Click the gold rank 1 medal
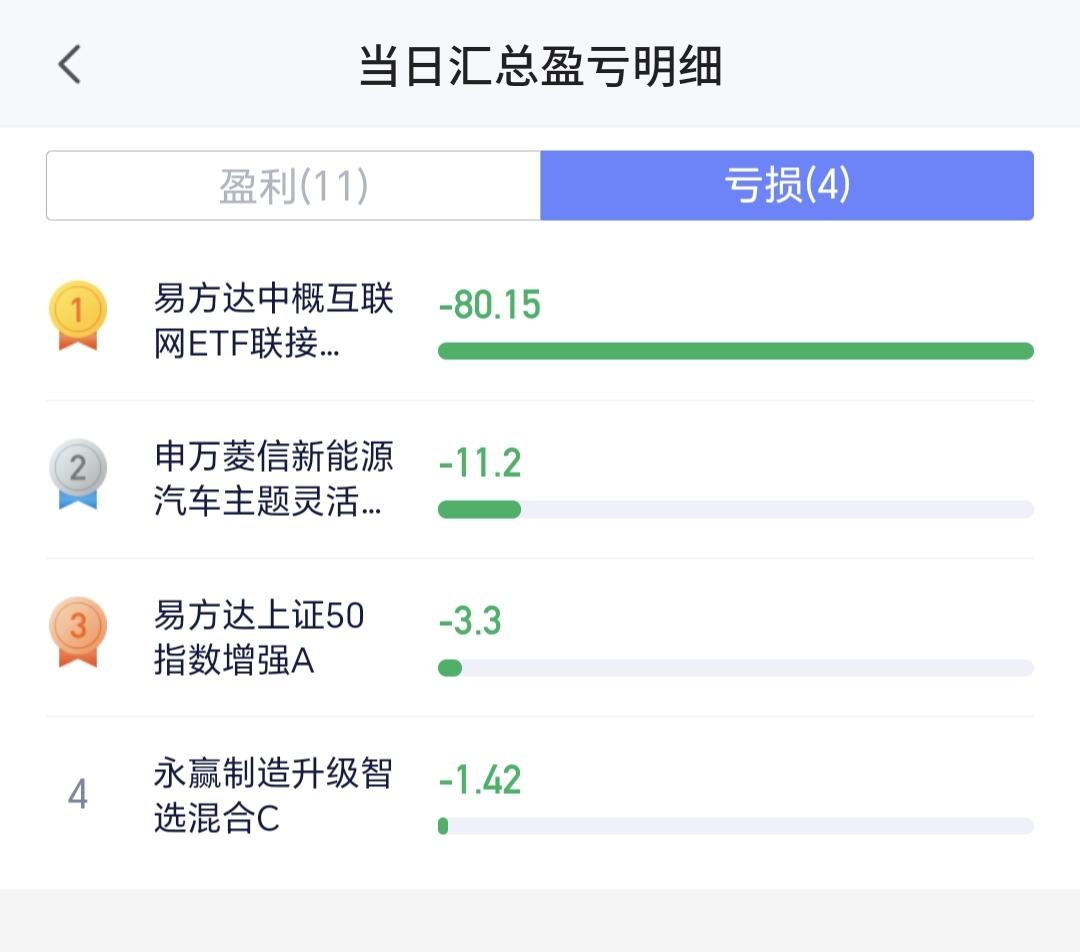This screenshot has height=952, width=1080. tap(77, 315)
